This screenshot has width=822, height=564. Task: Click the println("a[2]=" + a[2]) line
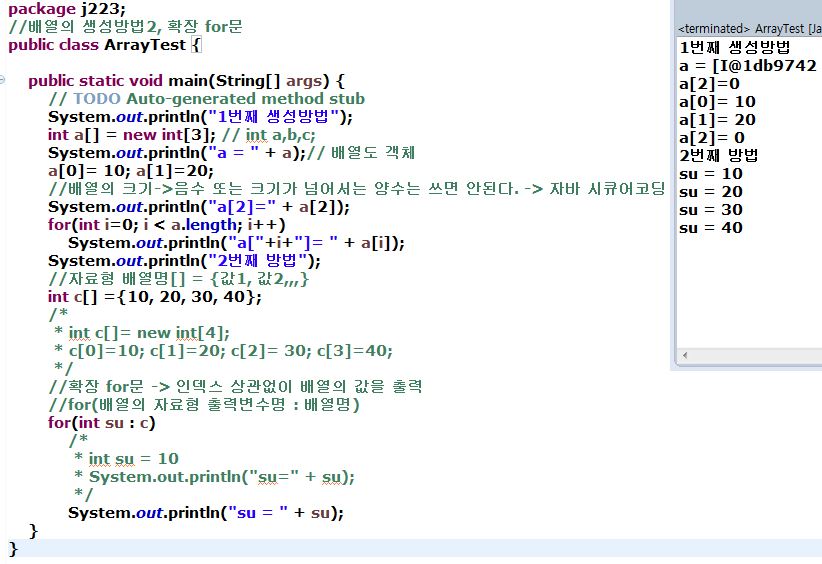coord(199,207)
